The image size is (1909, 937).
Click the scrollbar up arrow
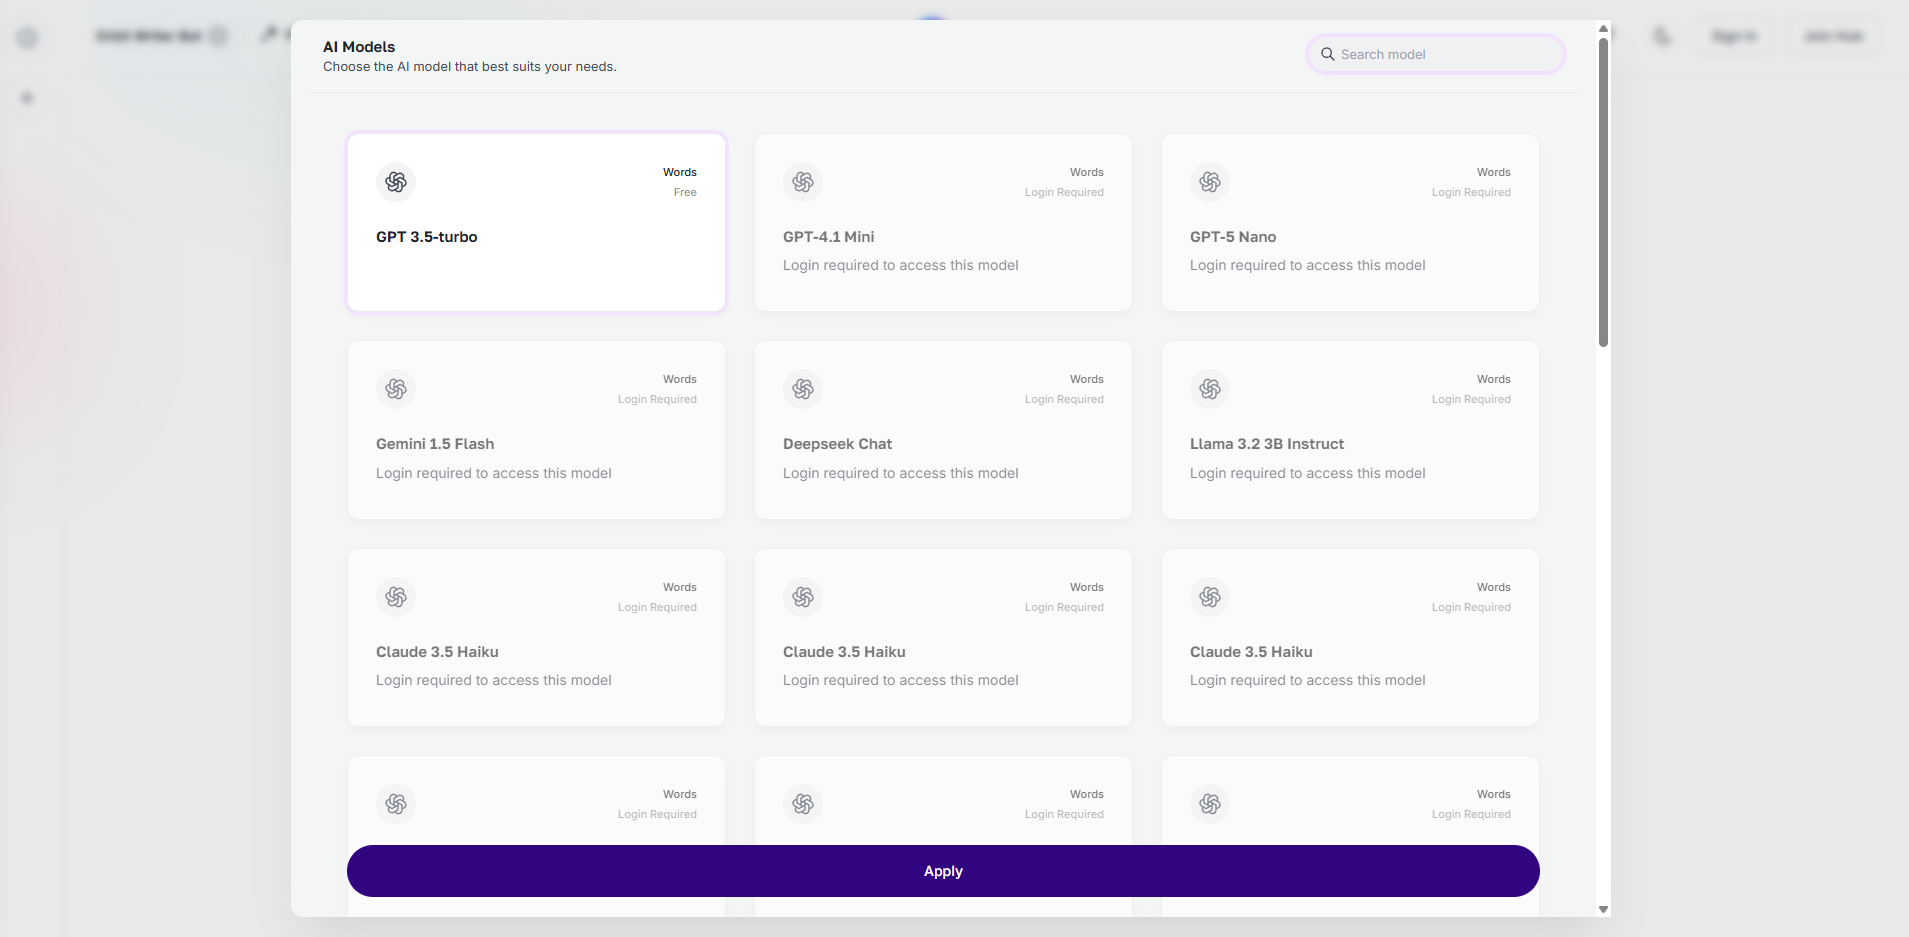point(1603,28)
